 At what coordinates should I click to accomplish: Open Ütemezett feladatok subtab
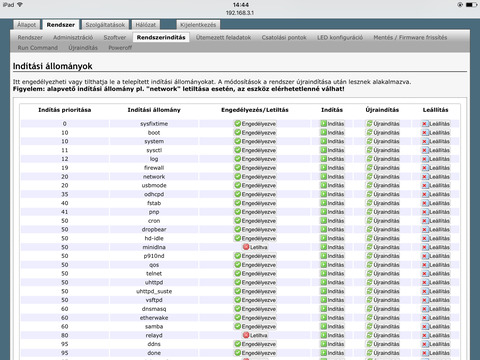(223, 37)
